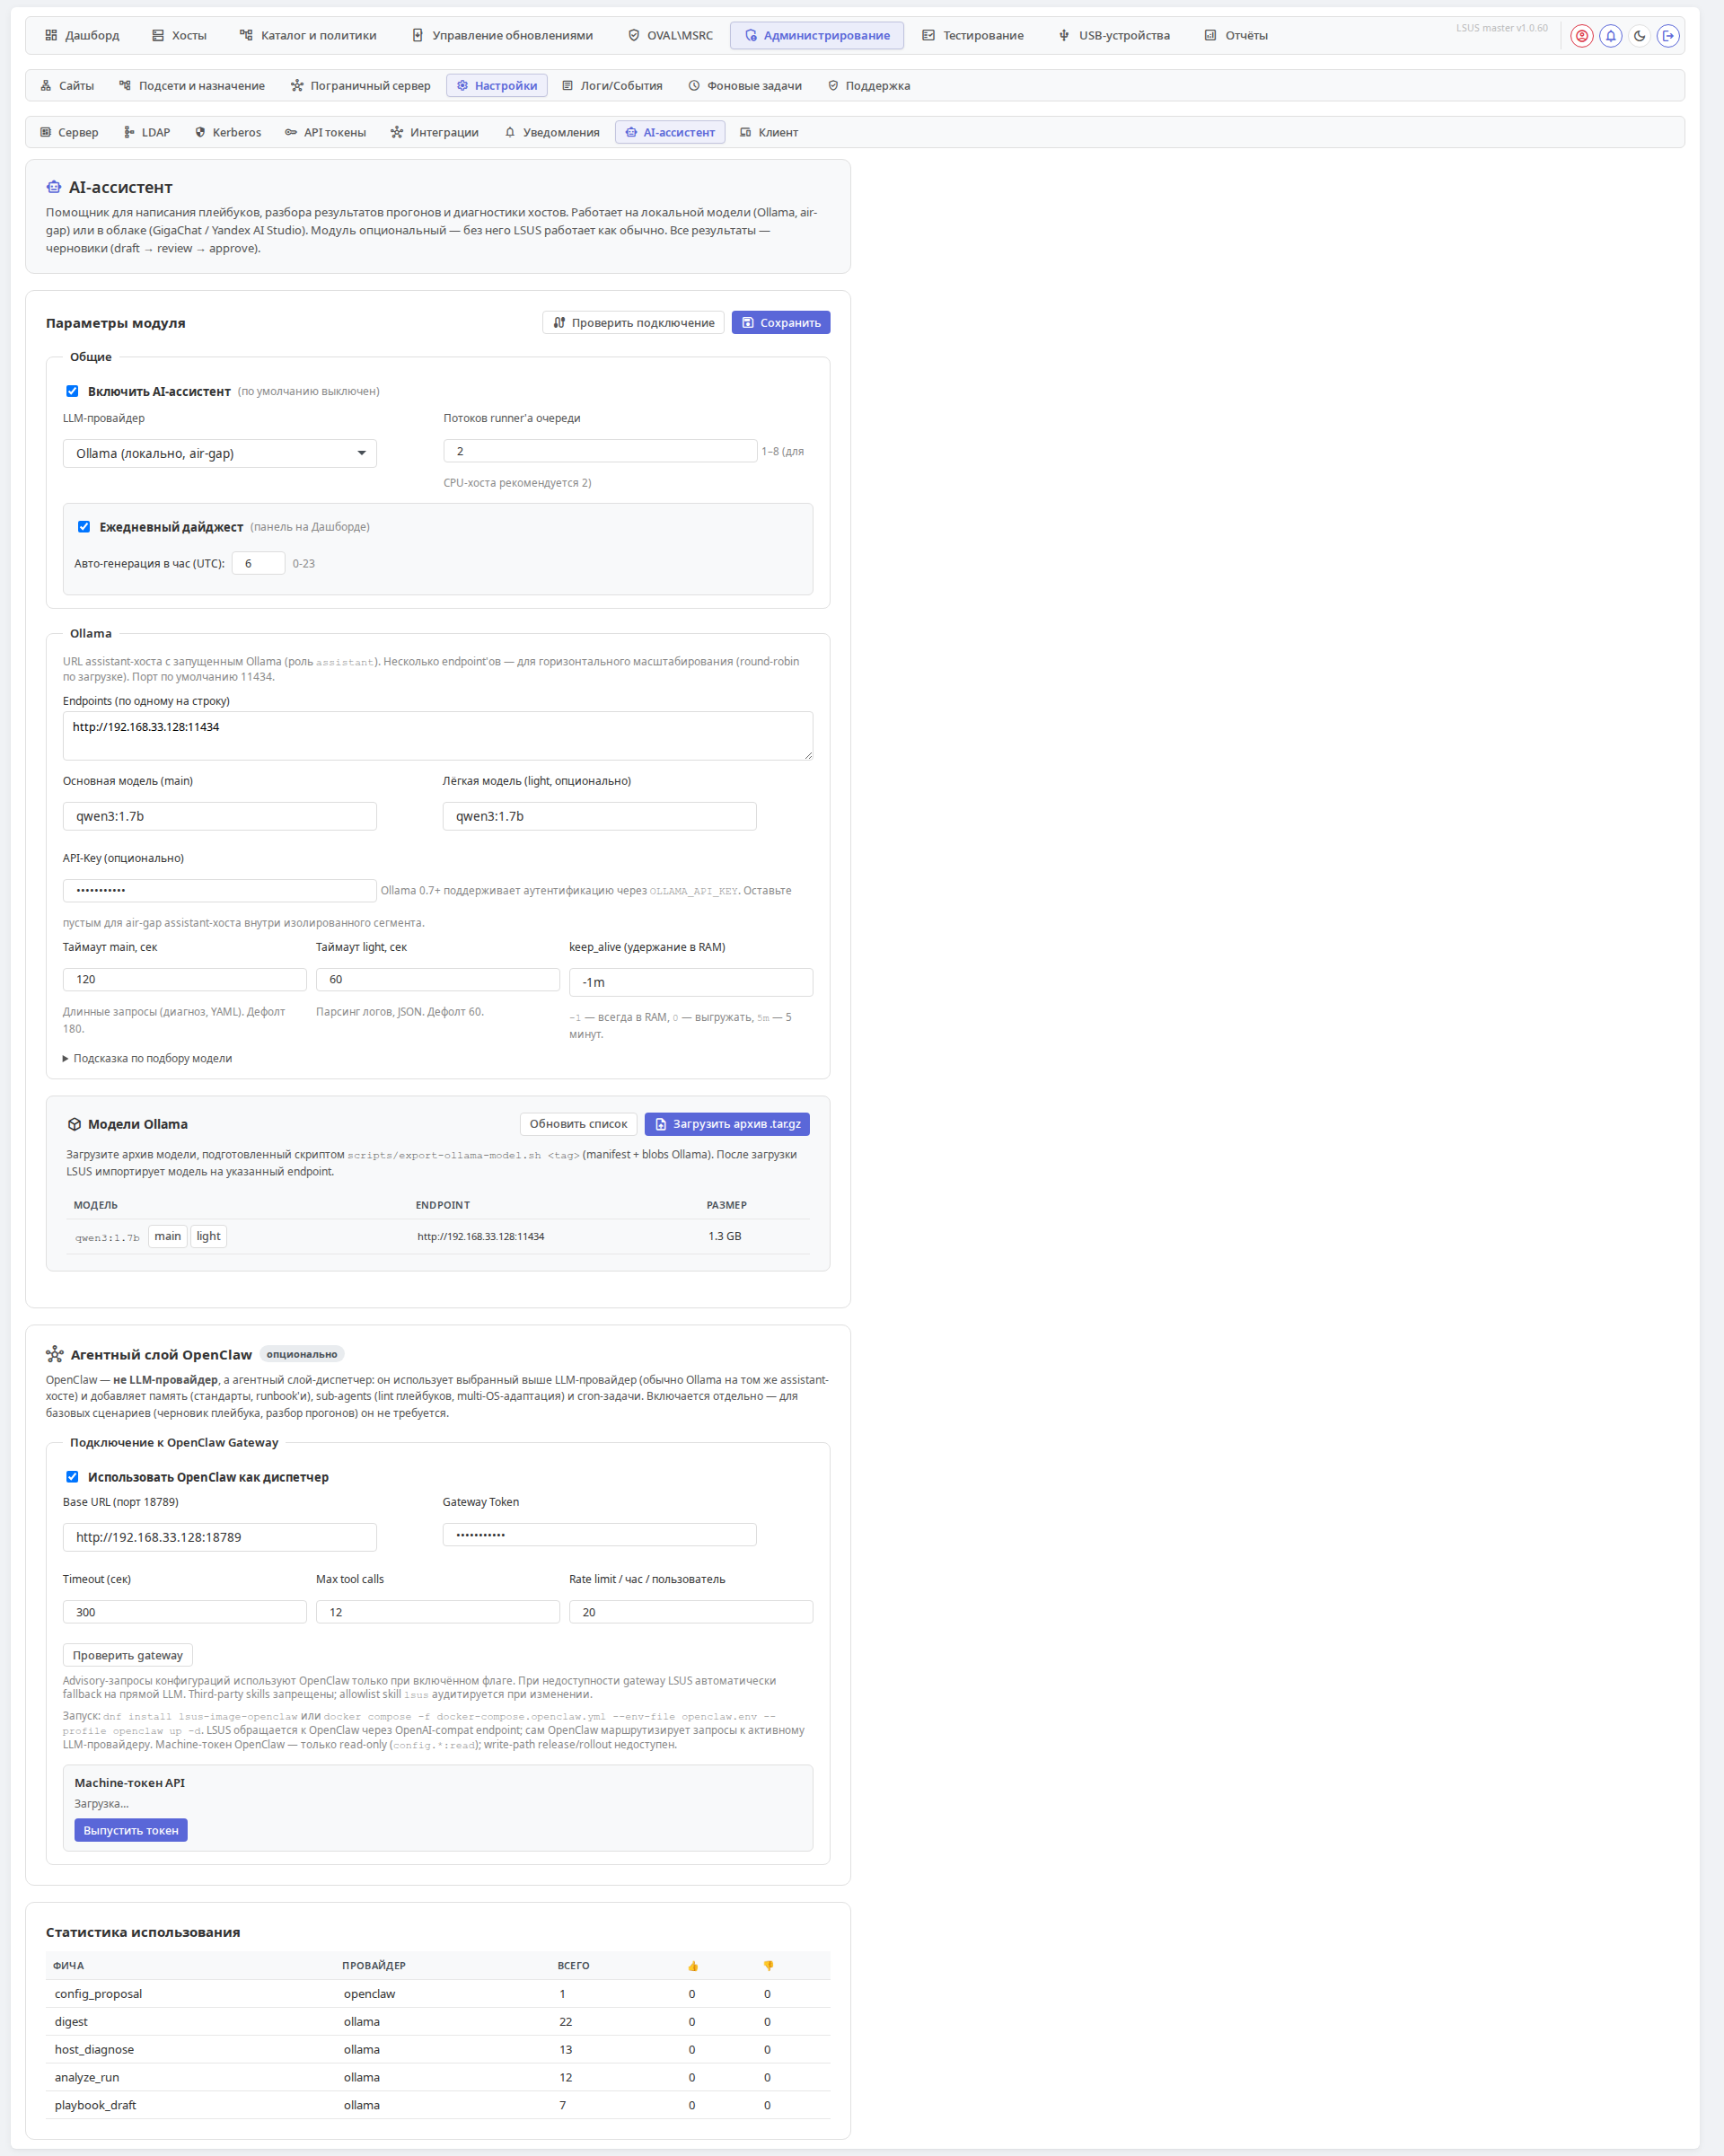Click Загрузить архив .tar.gz button

pyautogui.click(x=727, y=1124)
